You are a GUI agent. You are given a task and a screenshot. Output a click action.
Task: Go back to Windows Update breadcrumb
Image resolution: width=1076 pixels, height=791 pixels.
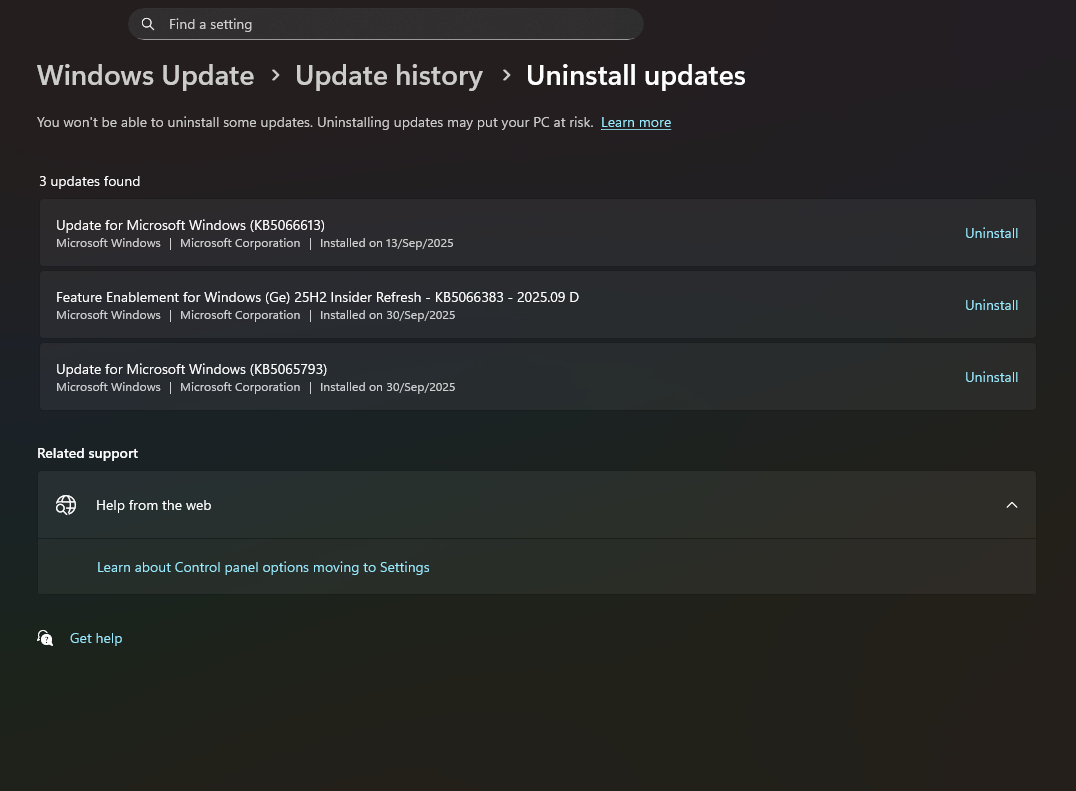tap(145, 75)
